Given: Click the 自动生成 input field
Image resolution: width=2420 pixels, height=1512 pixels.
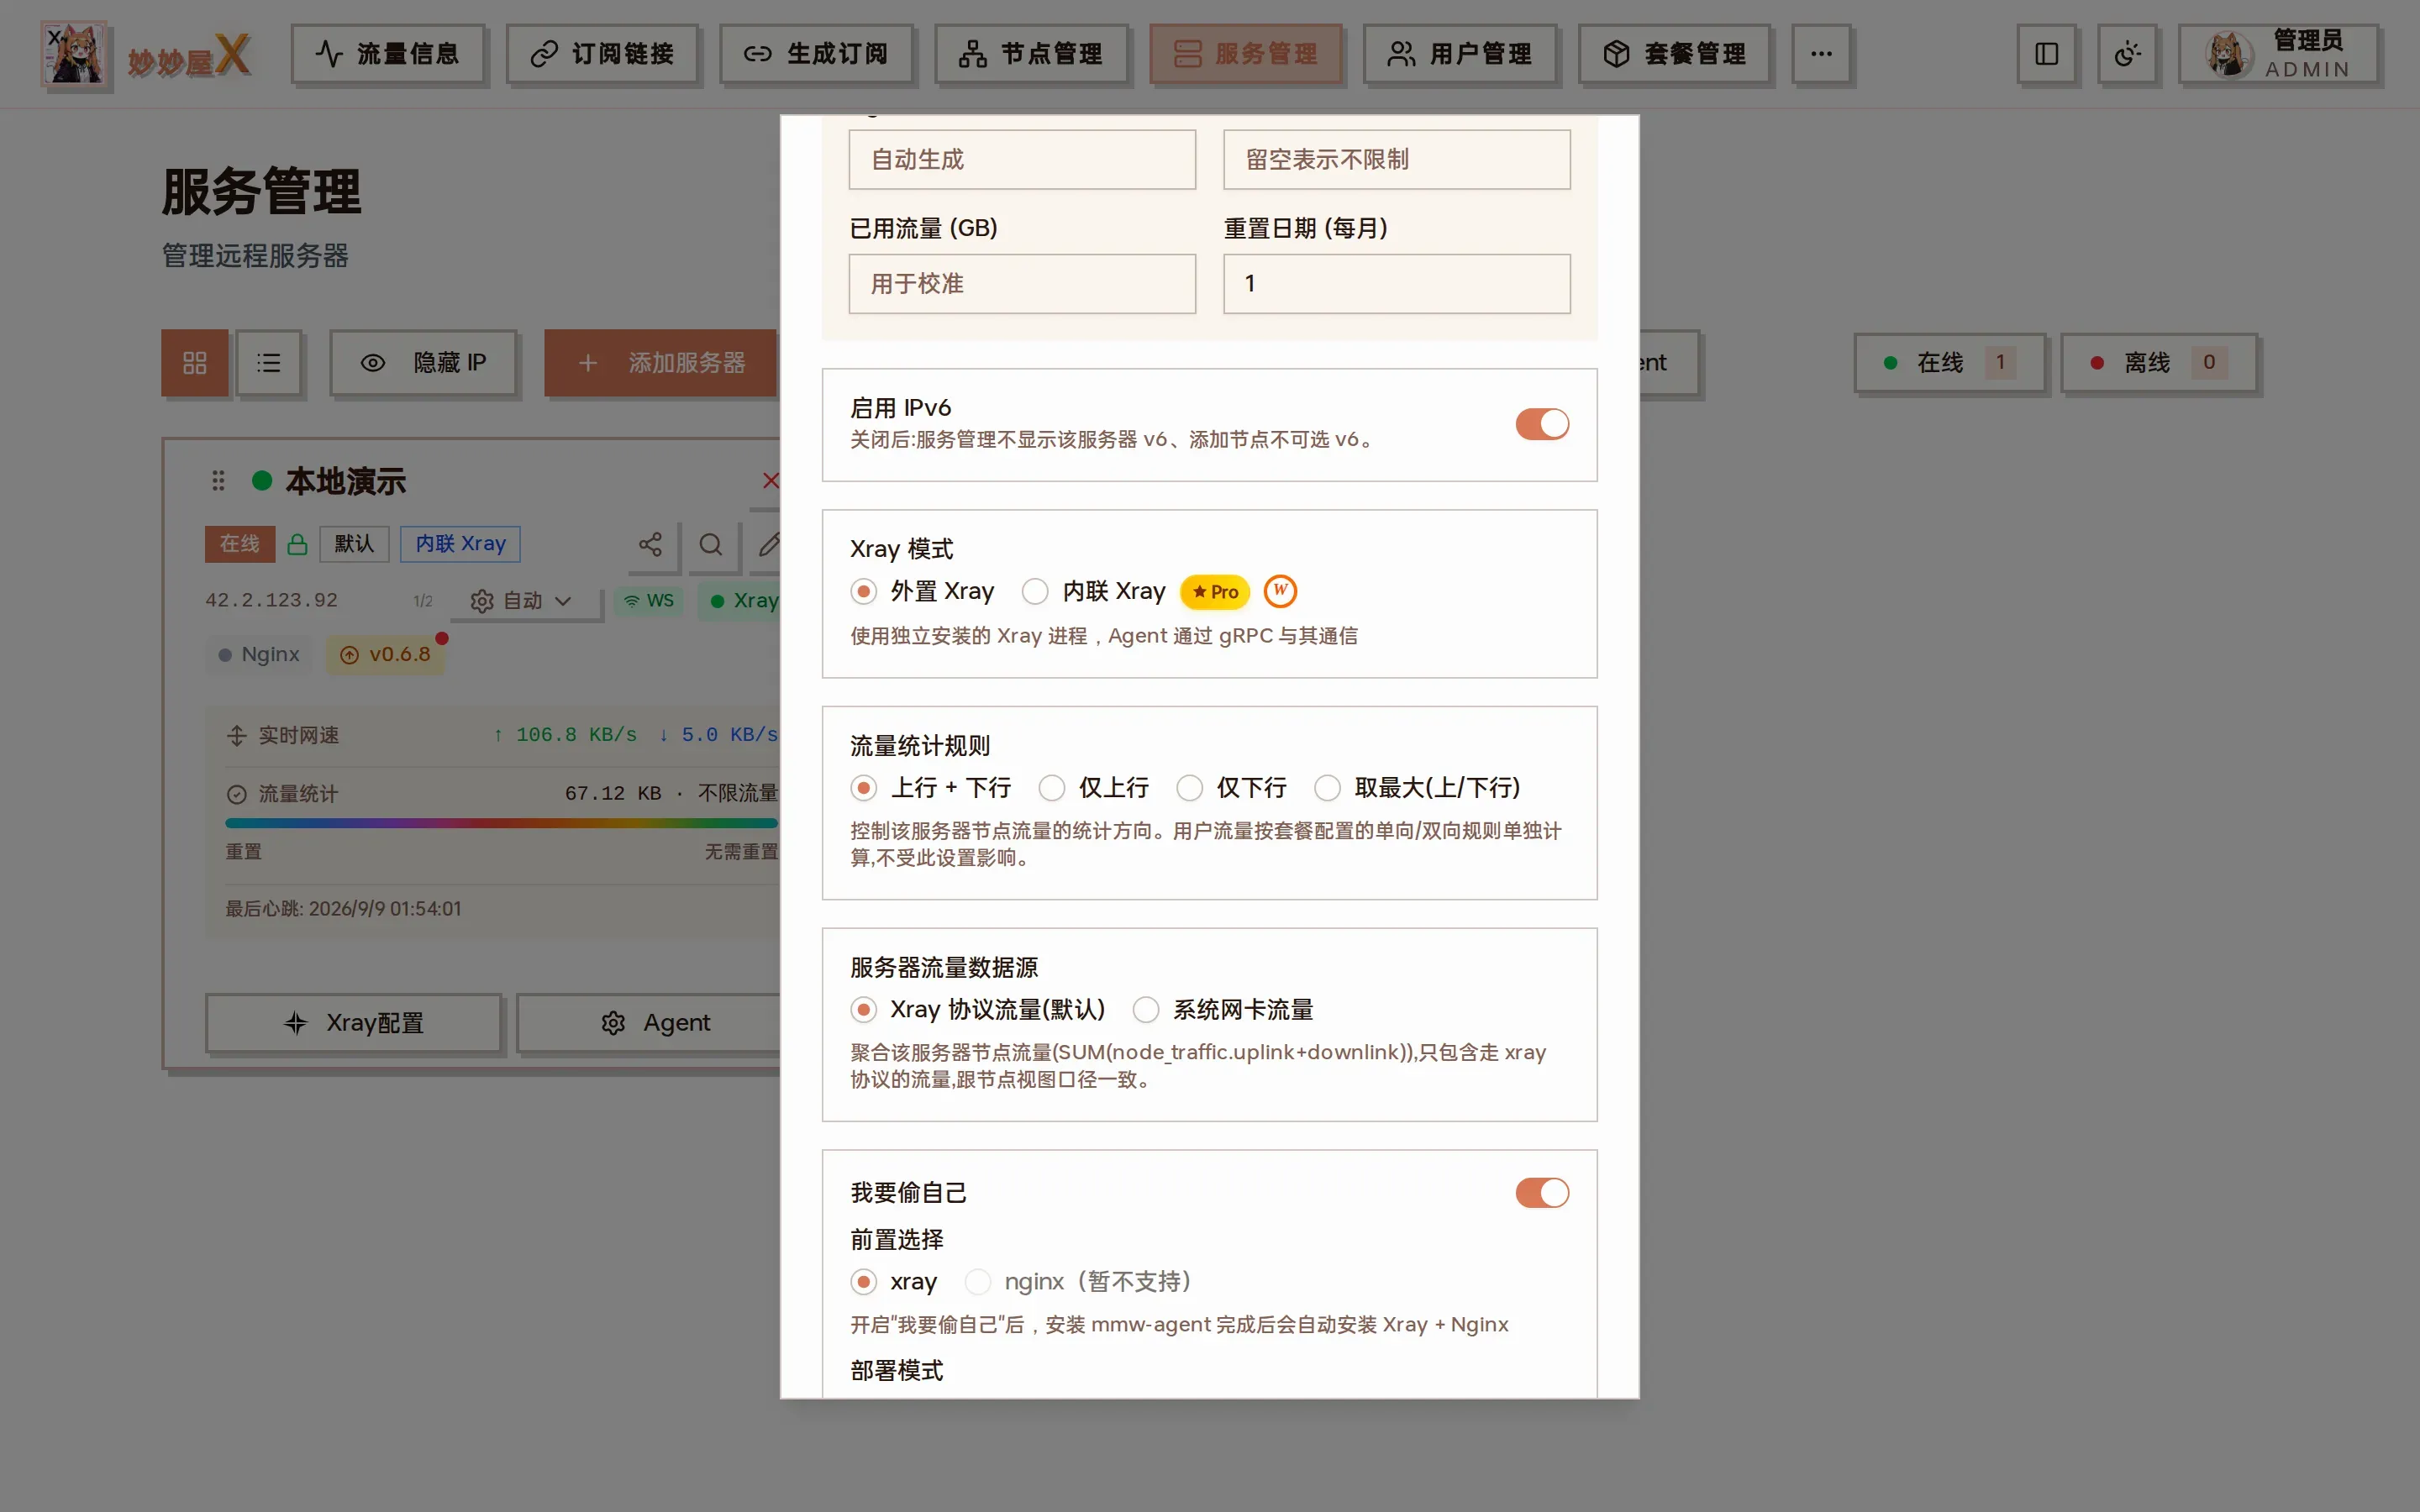Looking at the screenshot, I should pos(1022,160).
